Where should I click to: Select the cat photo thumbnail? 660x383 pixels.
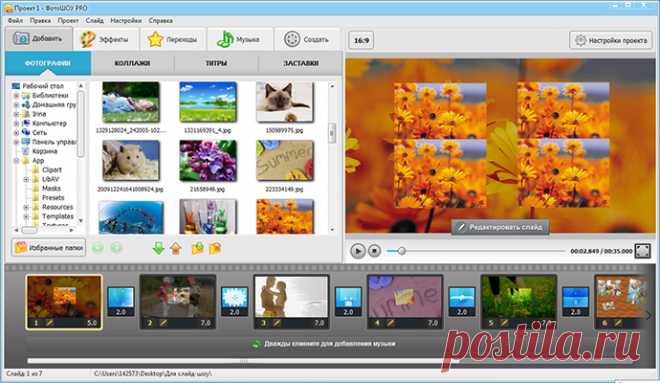coord(285,102)
